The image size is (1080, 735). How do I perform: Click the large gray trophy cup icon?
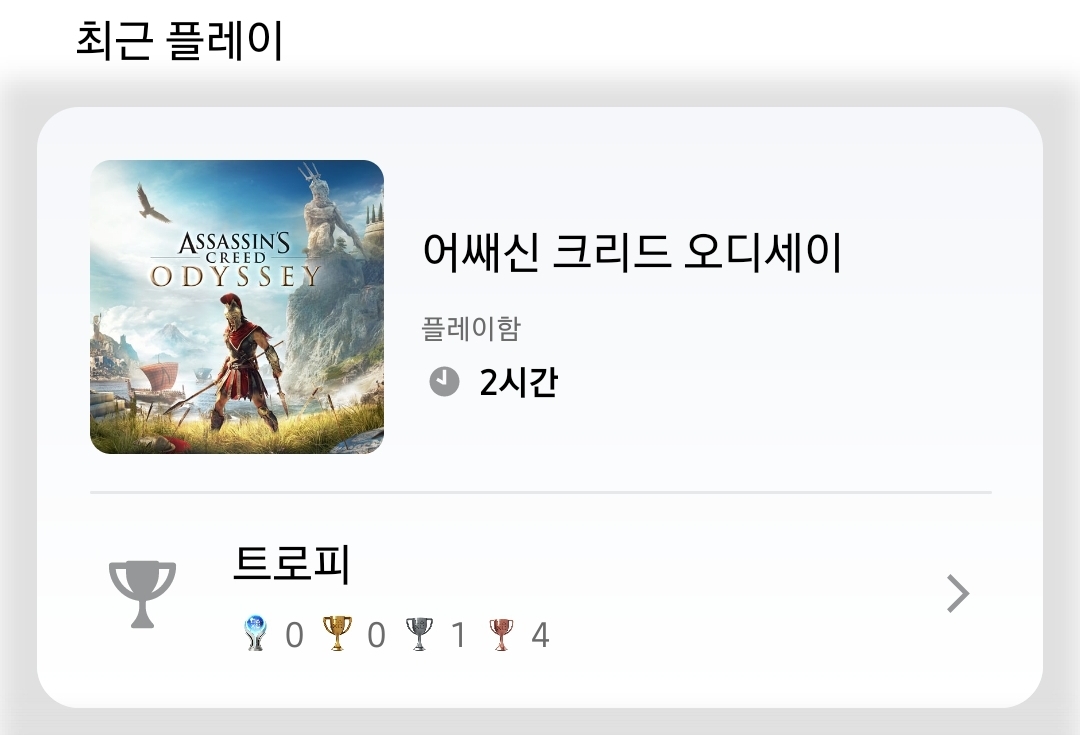[143, 594]
